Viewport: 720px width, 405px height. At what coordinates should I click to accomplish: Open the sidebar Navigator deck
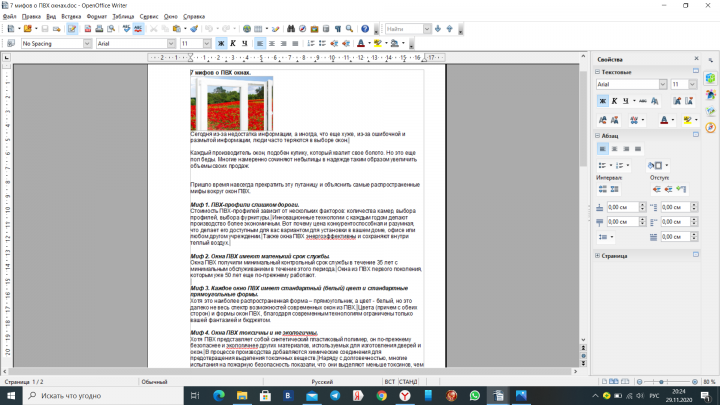(x=710, y=127)
